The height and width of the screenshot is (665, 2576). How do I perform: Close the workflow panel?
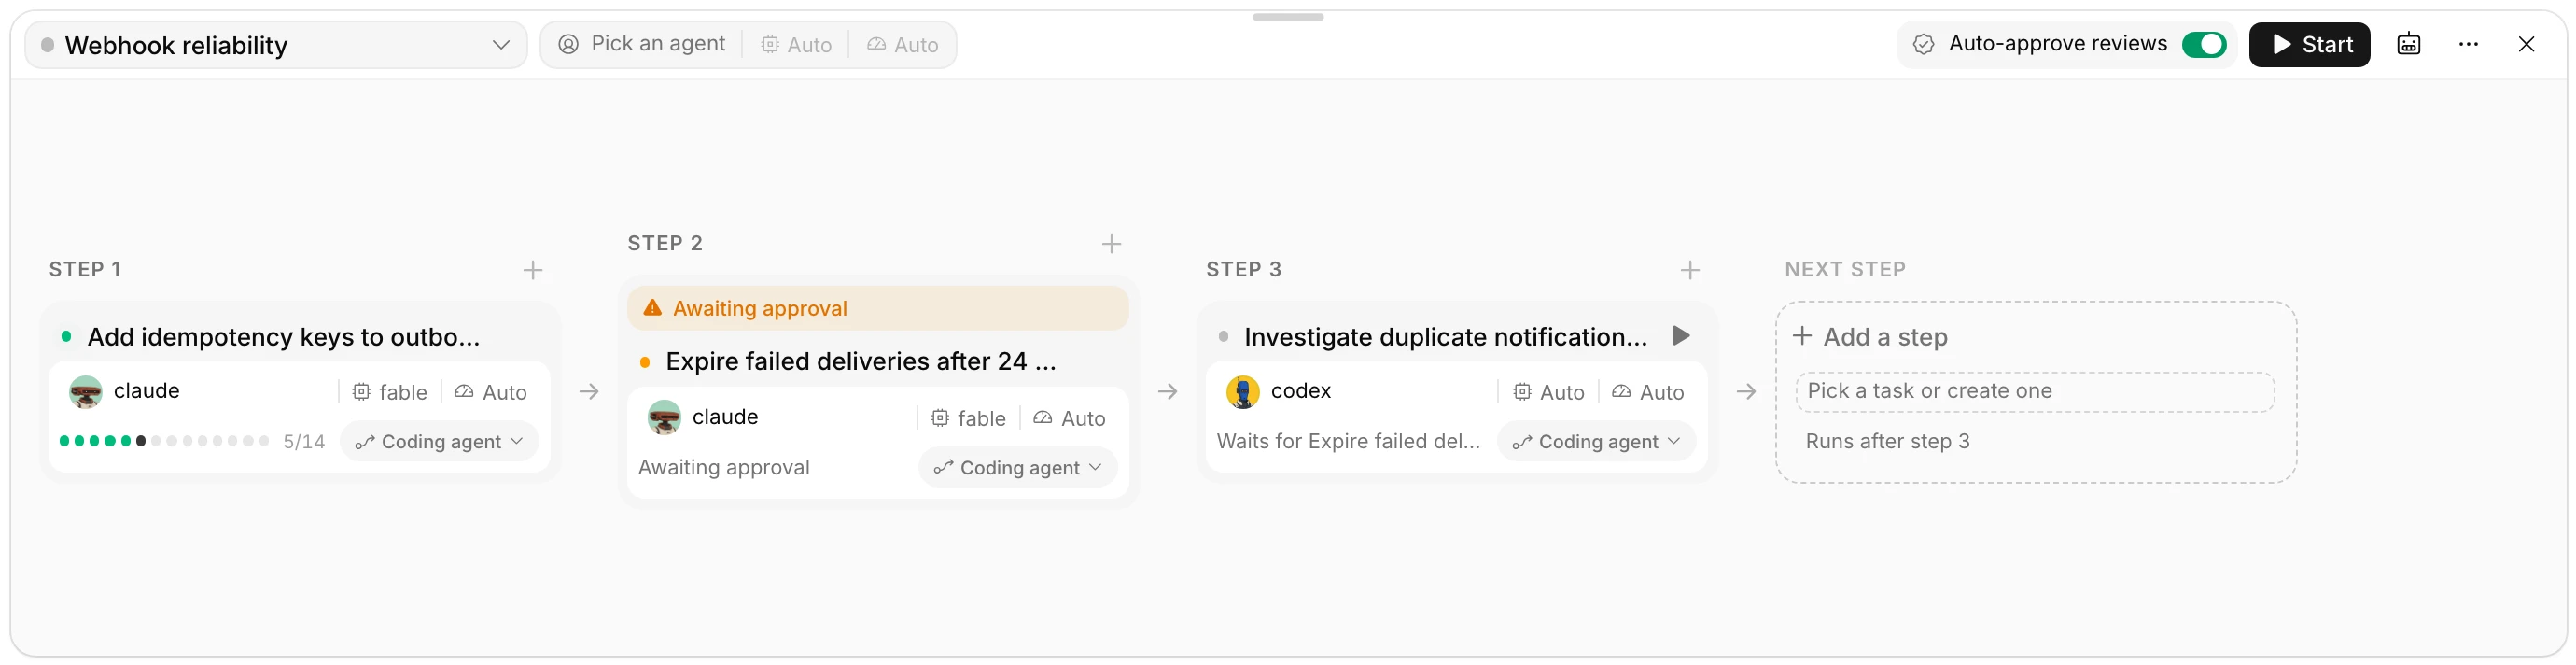[2526, 45]
